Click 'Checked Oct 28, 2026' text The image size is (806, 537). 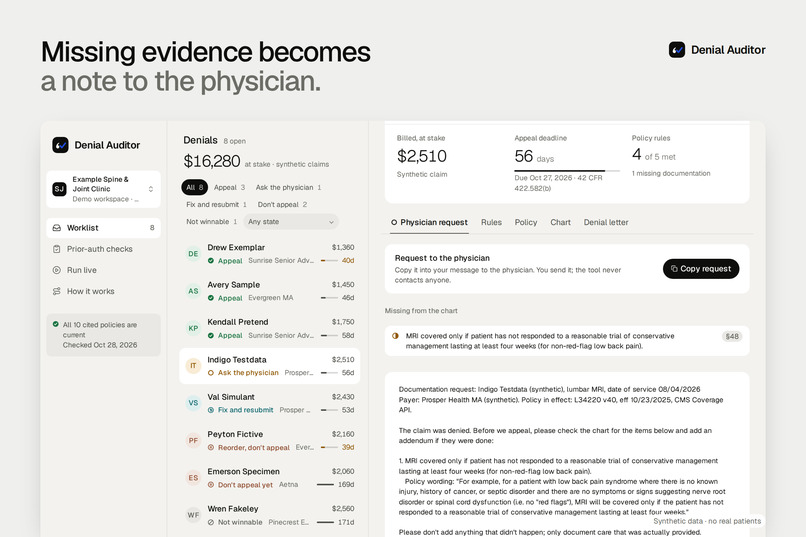(100, 345)
